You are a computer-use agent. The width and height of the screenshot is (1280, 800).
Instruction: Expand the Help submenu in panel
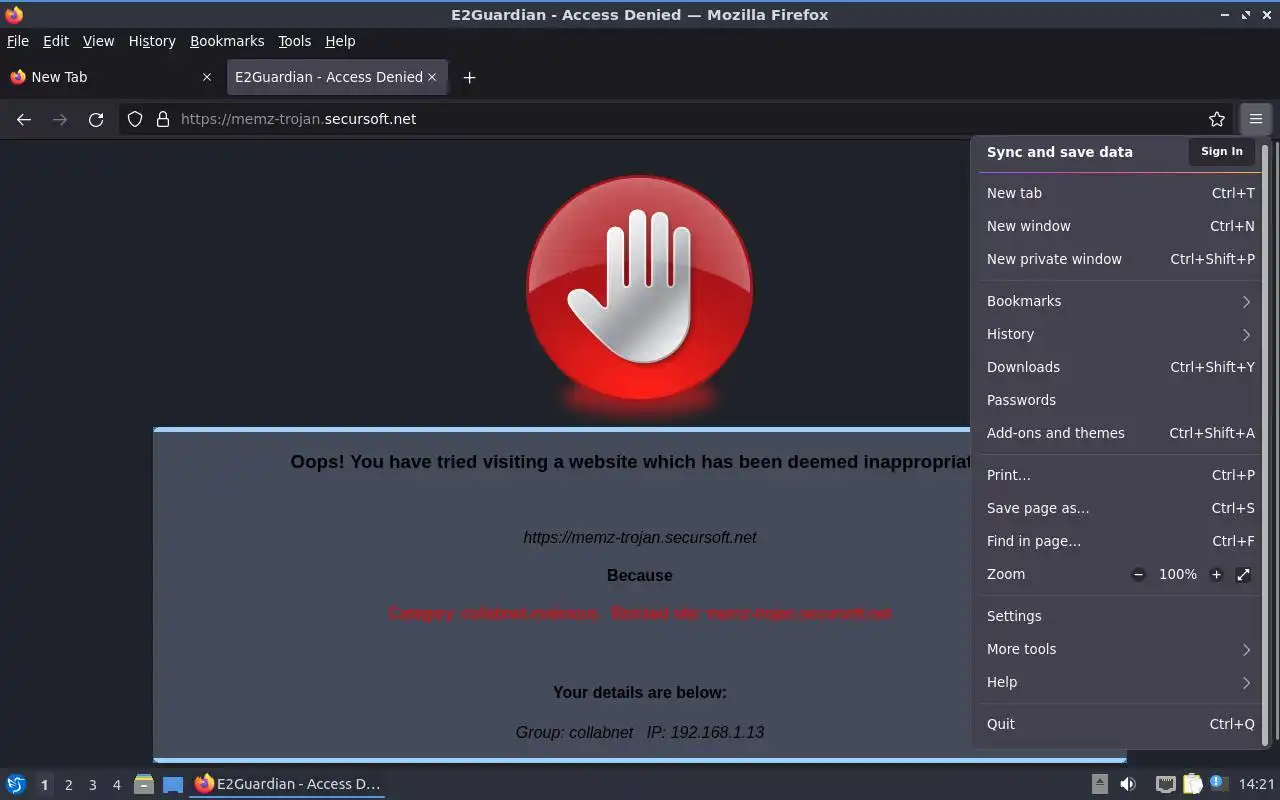pyautogui.click(x=1120, y=682)
